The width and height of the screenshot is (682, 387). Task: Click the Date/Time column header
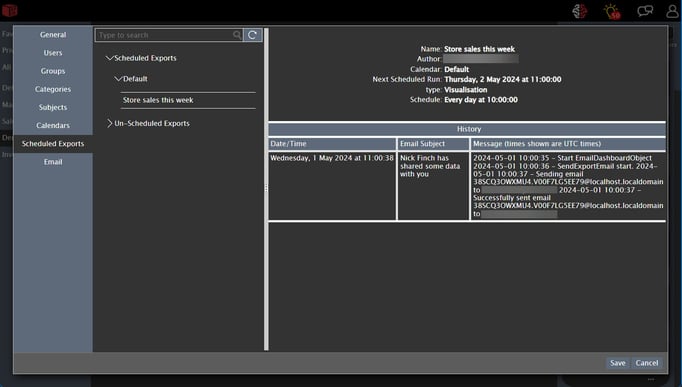(x=332, y=144)
